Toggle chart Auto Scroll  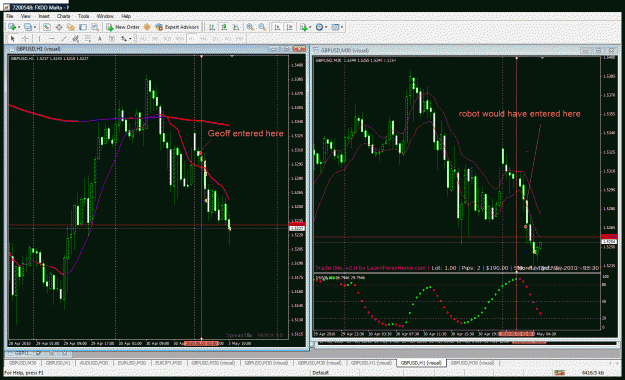tap(277, 27)
